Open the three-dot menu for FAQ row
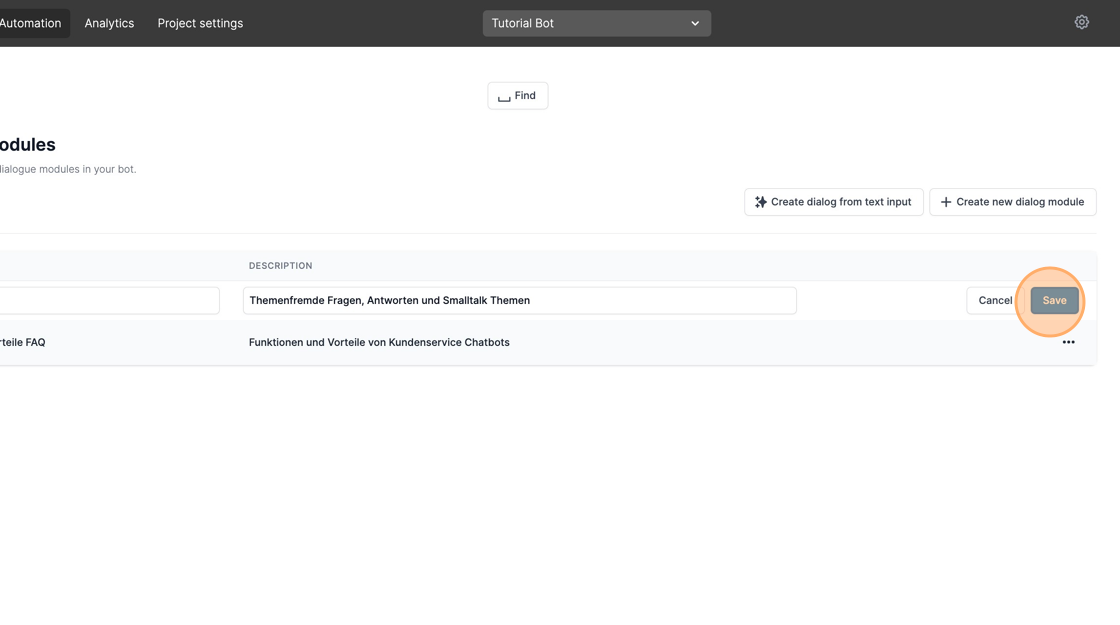The image size is (1120, 625). click(x=1068, y=342)
